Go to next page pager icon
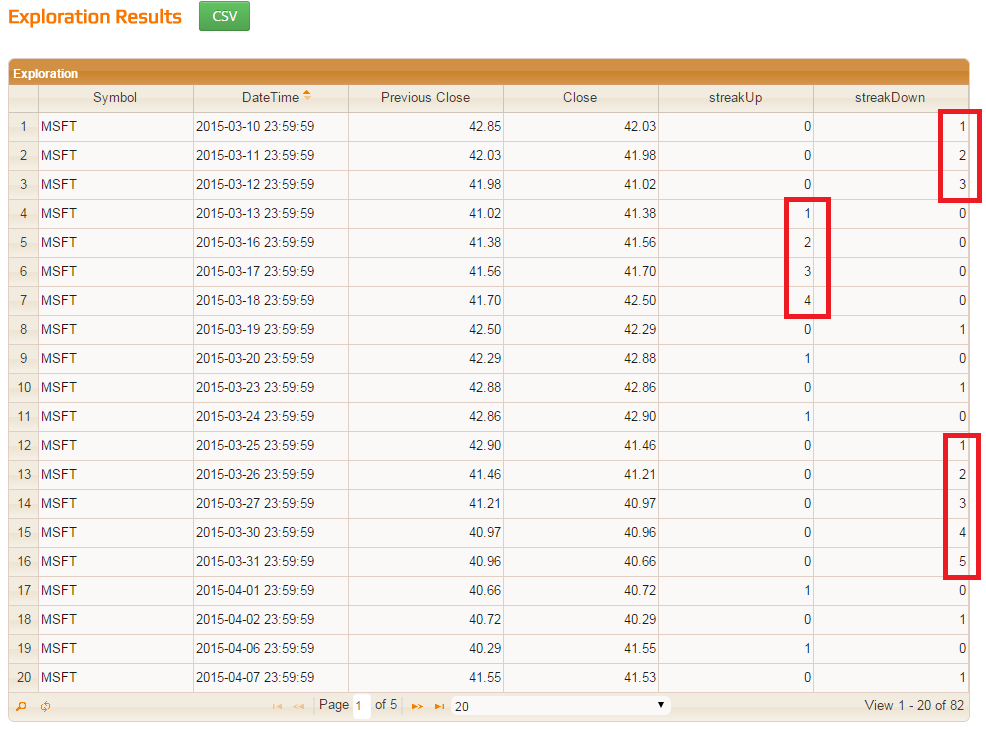Viewport: 986px width, 729px height. point(417,706)
